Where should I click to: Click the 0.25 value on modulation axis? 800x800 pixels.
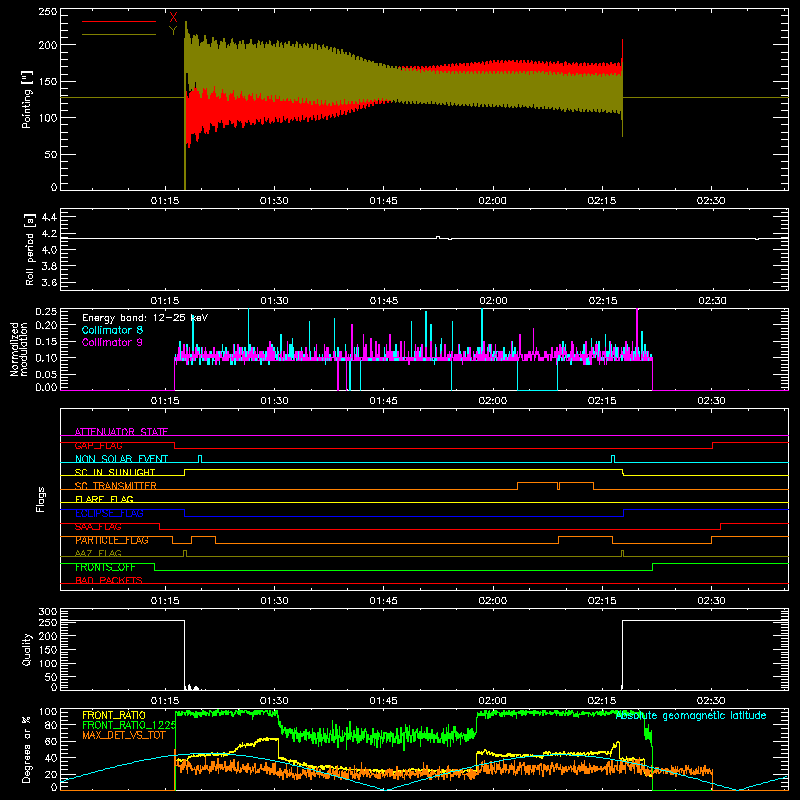pyautogui.click(x=46, y=312)
